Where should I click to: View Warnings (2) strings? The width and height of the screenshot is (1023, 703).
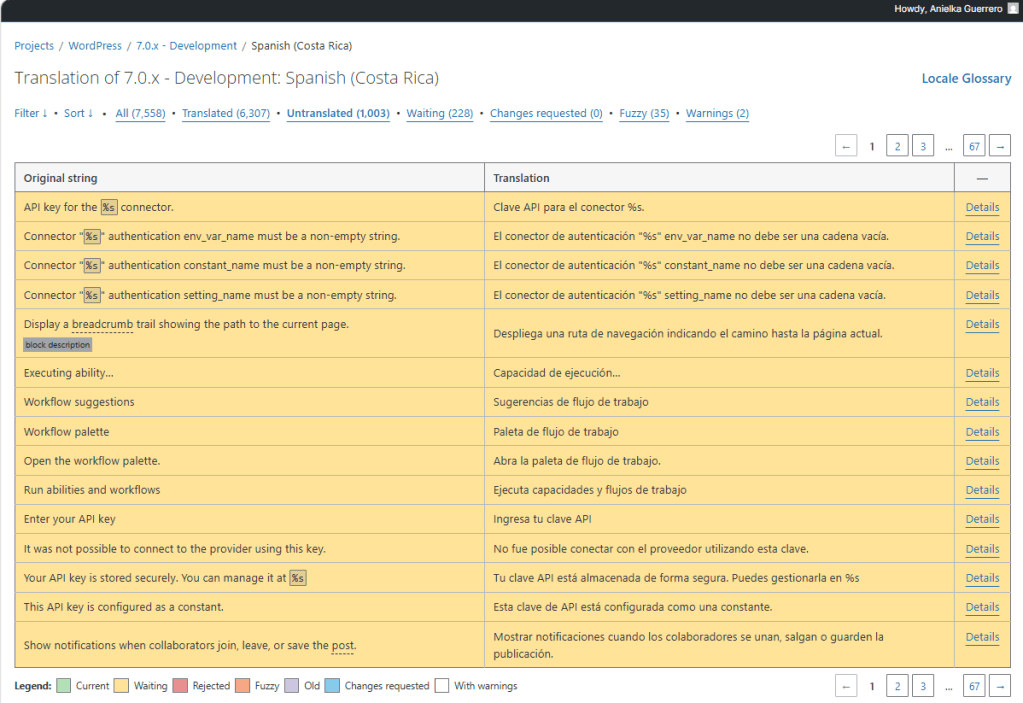[x=717, y=114]
